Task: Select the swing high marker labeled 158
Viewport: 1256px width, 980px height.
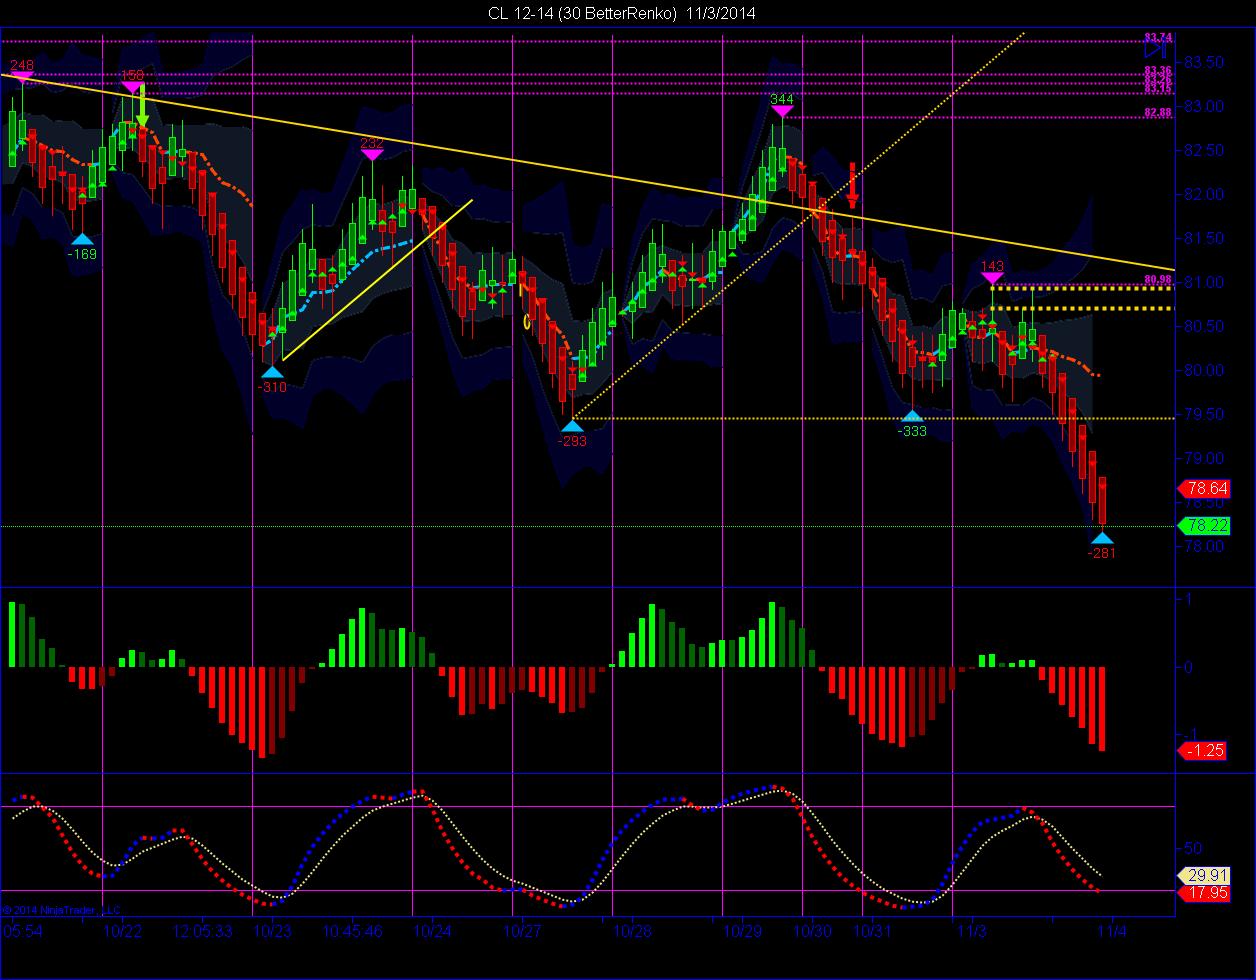Action: point(132,88)
